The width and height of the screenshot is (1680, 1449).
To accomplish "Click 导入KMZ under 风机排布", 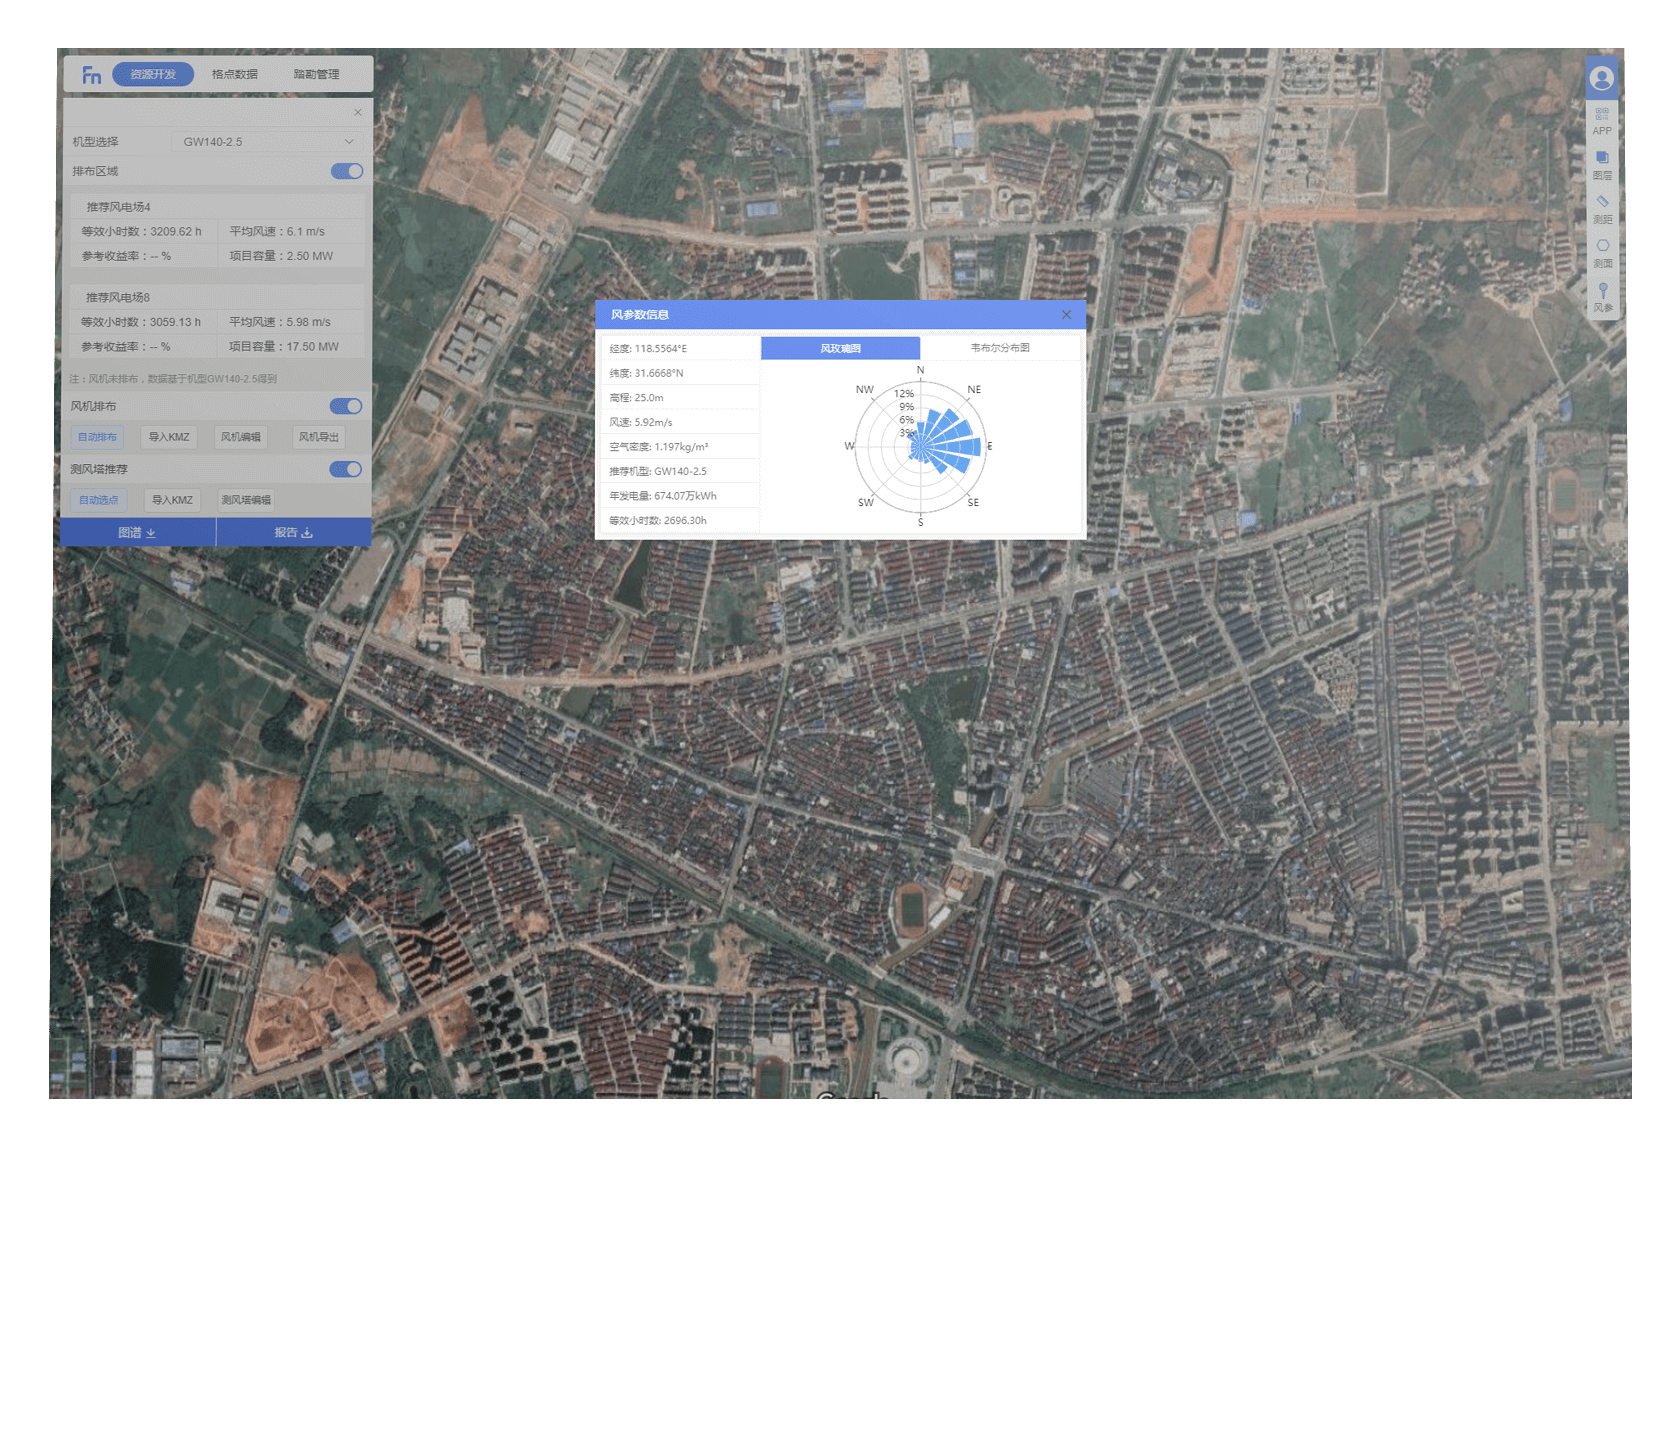I will point(169,437).
